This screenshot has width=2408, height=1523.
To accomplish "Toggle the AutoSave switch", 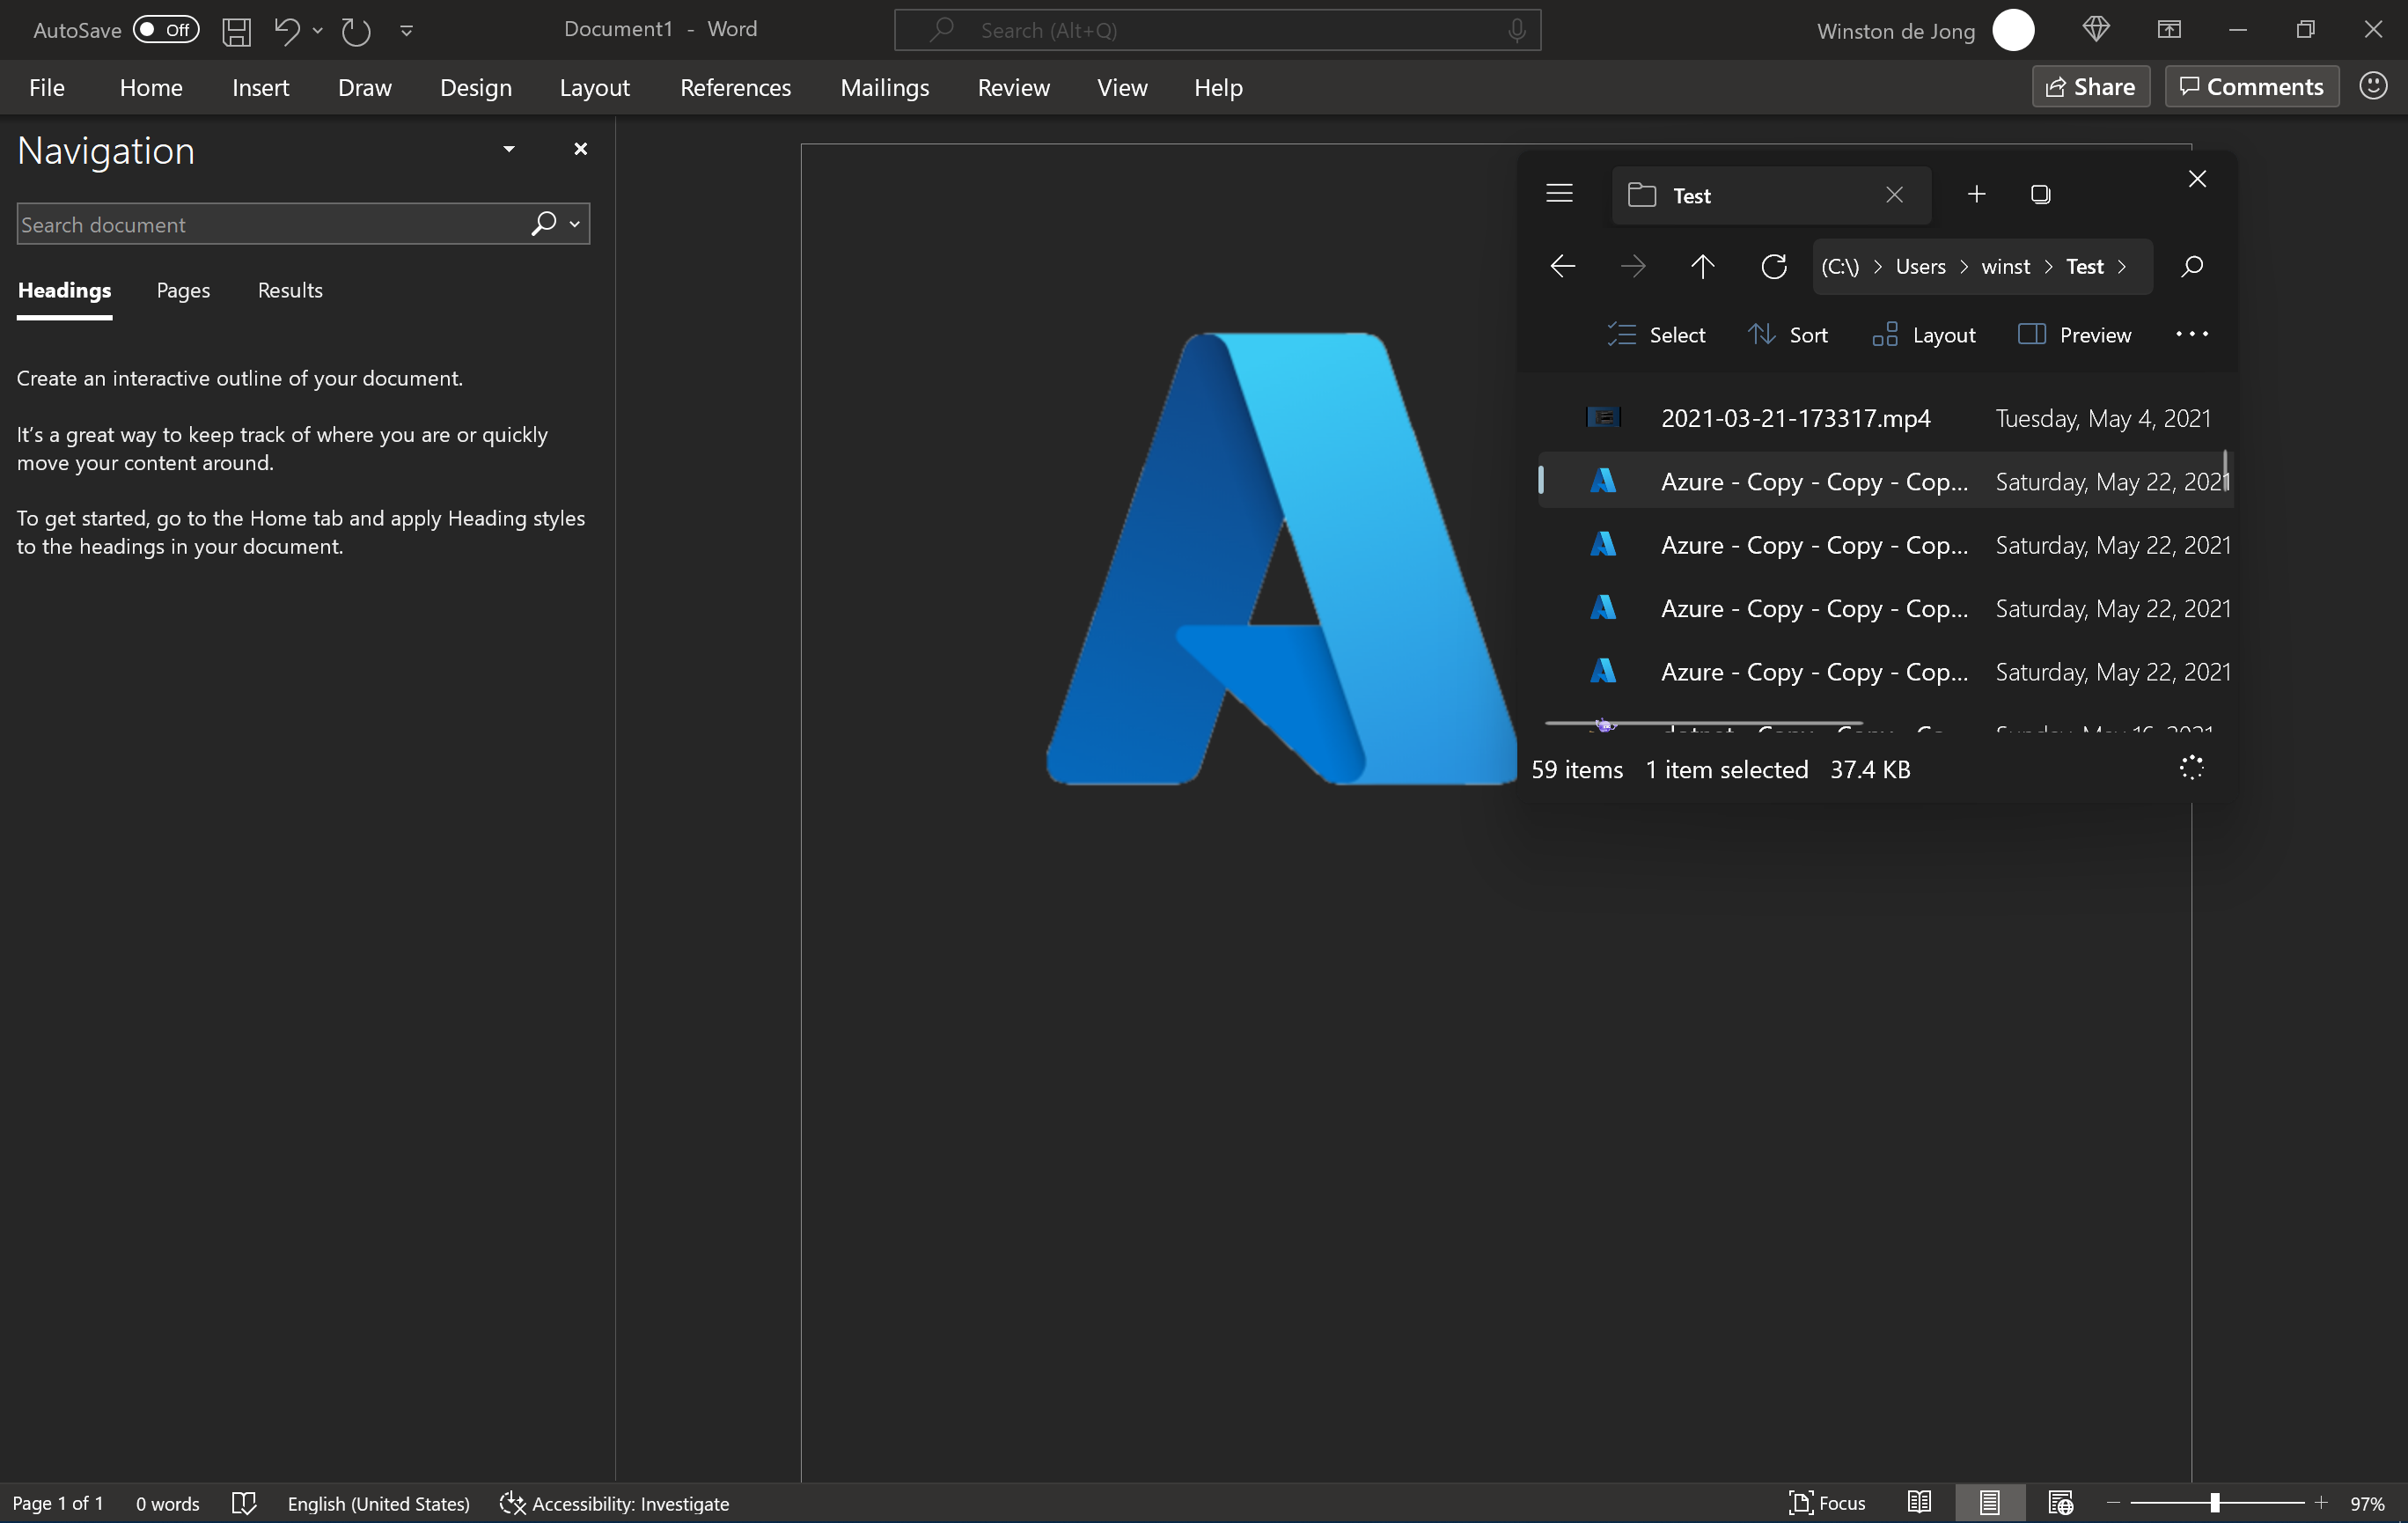I will coord(166,30).
